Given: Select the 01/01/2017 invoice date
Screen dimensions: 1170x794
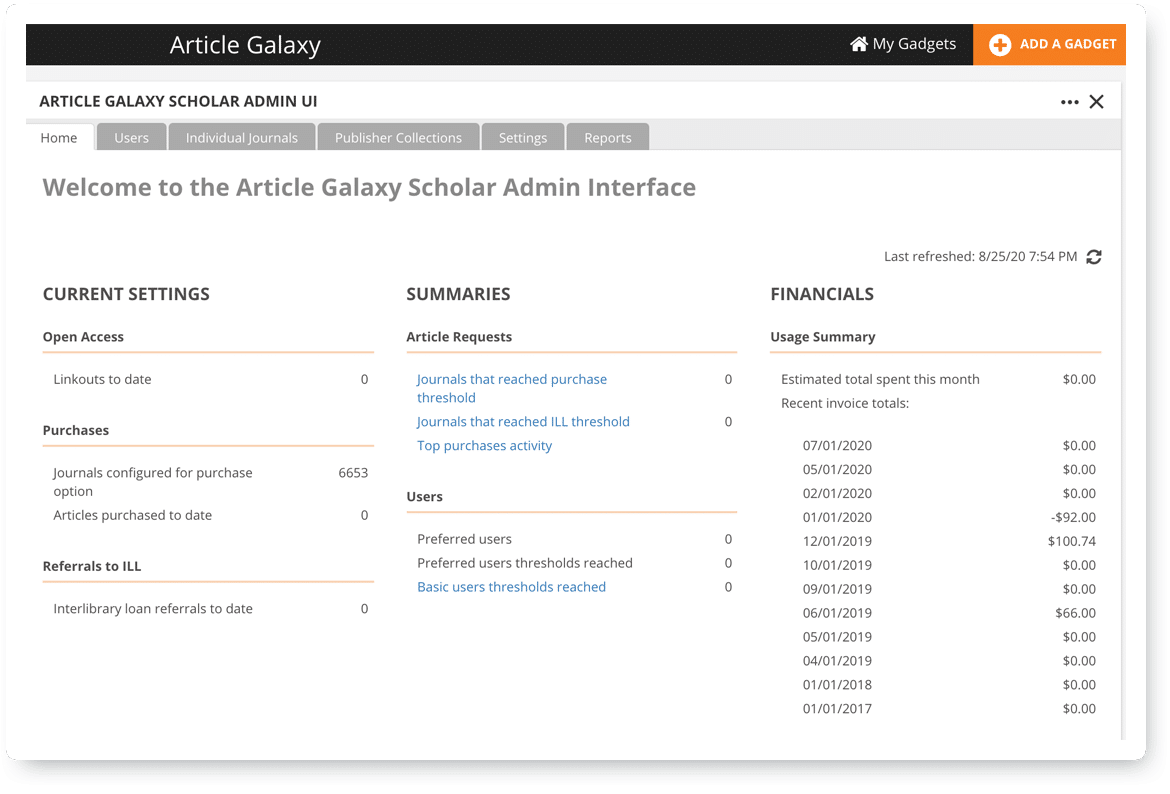Looking at the screenshot, I should [837, 708].
